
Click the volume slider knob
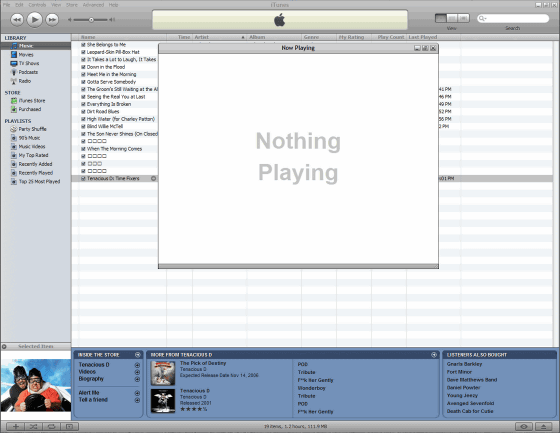pyautogui.click(x=91, y=20)
